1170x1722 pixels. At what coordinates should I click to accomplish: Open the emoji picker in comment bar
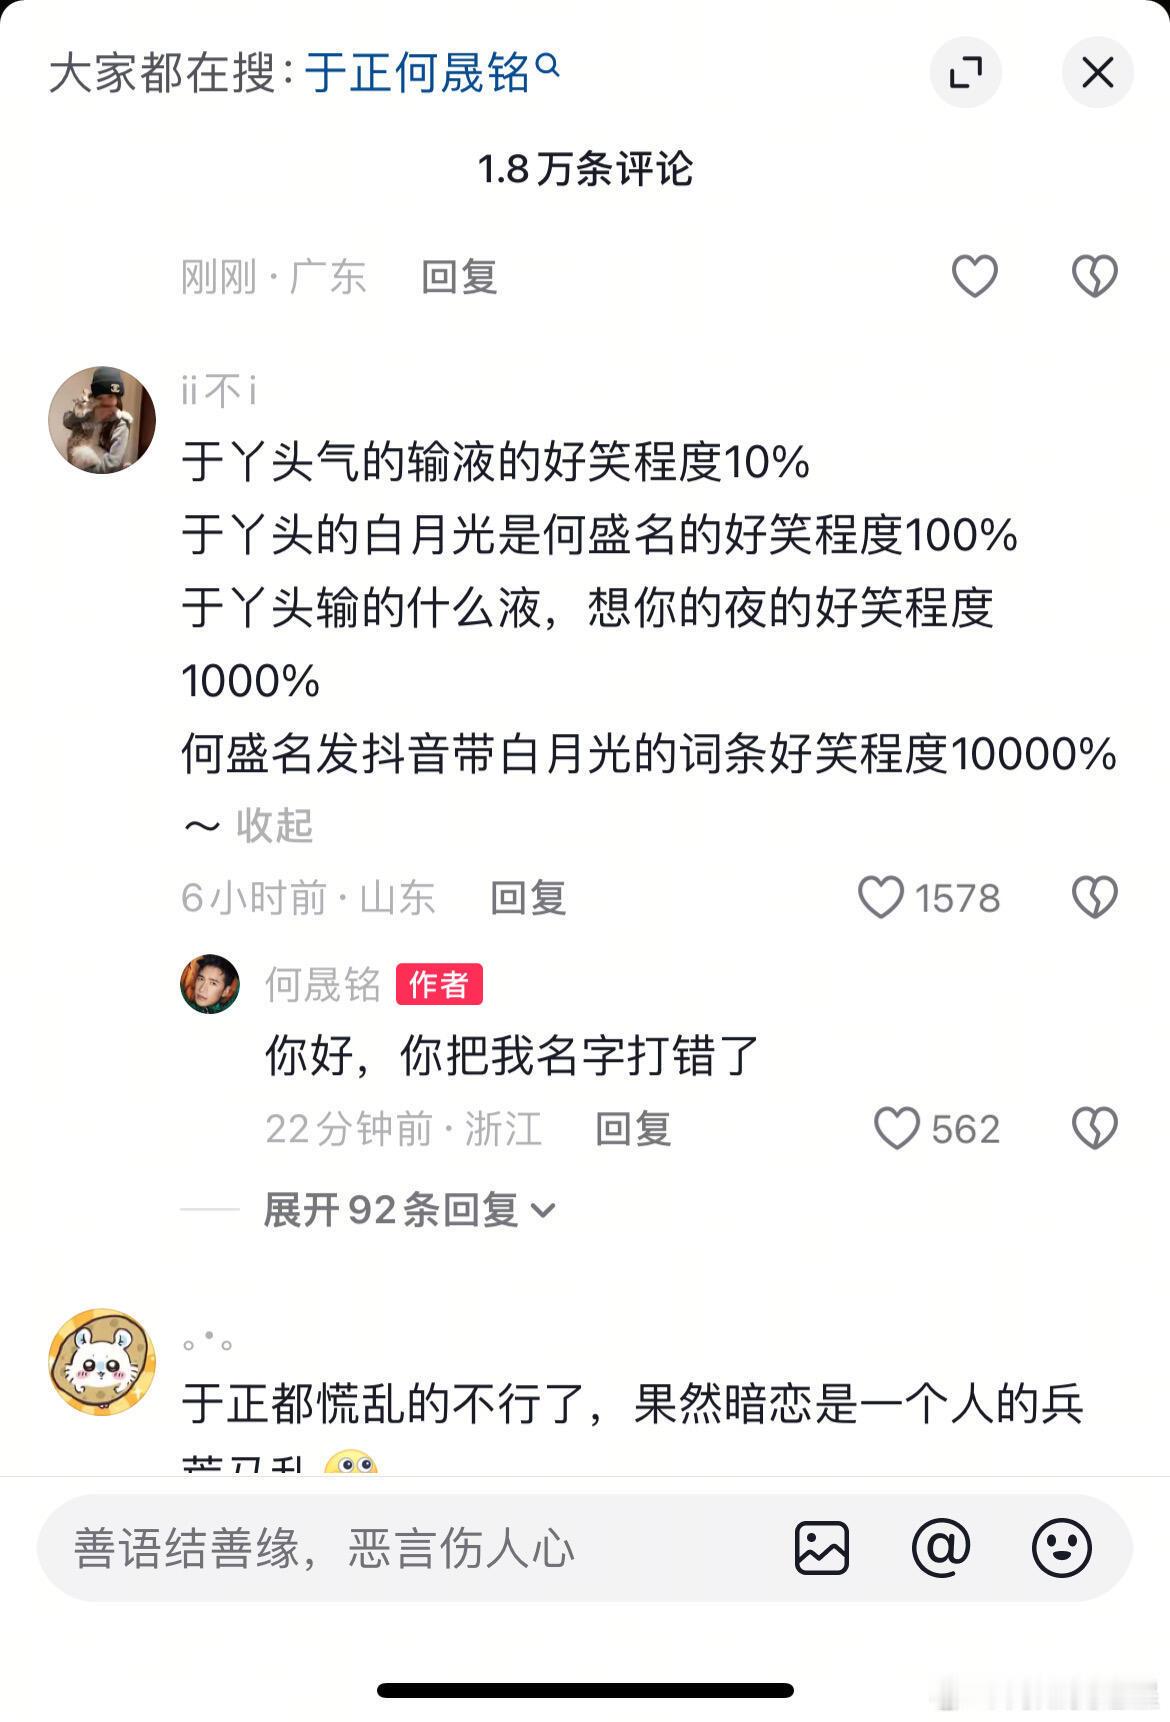coord(1061,1548)
